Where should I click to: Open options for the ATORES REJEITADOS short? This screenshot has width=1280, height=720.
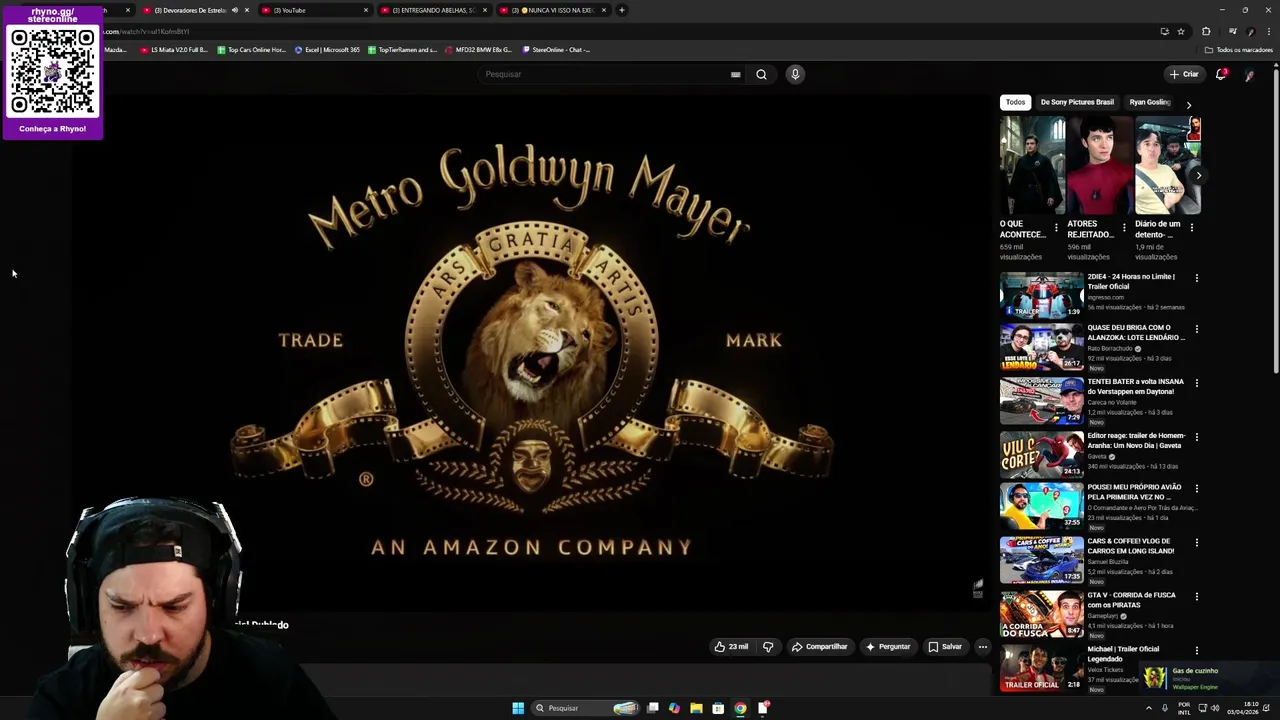[1124, 227]
